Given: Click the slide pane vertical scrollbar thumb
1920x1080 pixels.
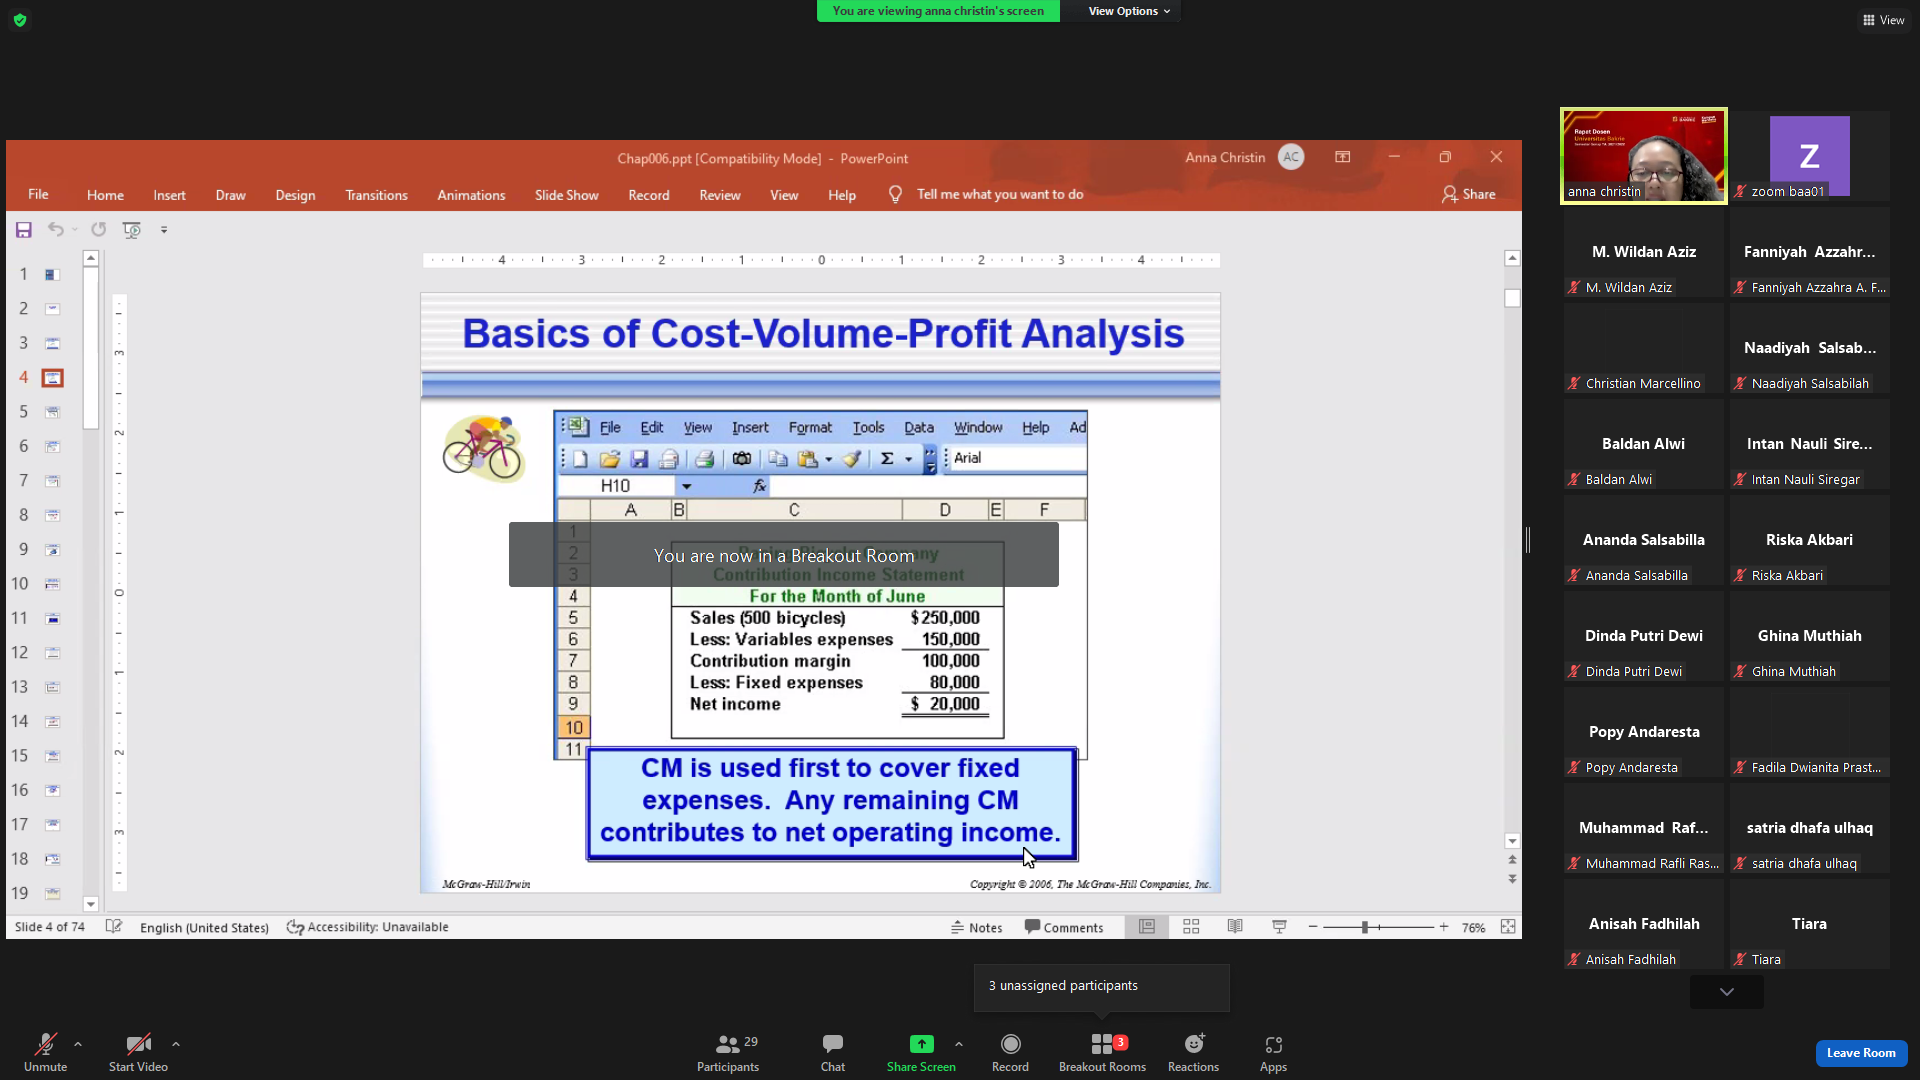Looking at the screenshot, I should point(1512,298).
